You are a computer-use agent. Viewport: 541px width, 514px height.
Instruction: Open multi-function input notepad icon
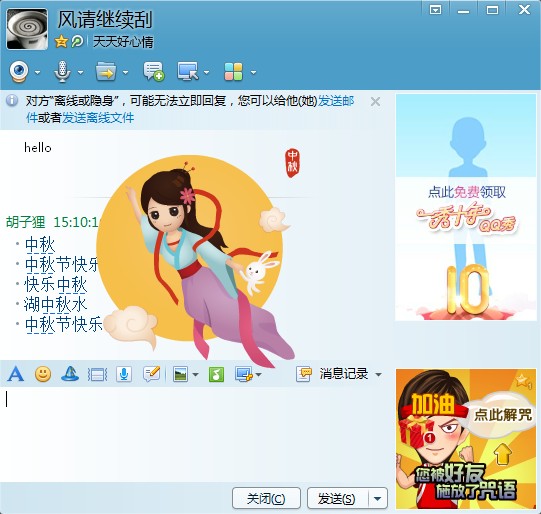point(151,374)
